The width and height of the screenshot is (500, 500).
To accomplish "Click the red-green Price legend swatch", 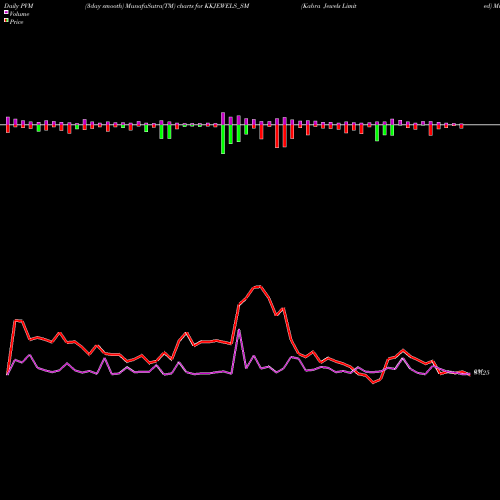I will point(6,21).
